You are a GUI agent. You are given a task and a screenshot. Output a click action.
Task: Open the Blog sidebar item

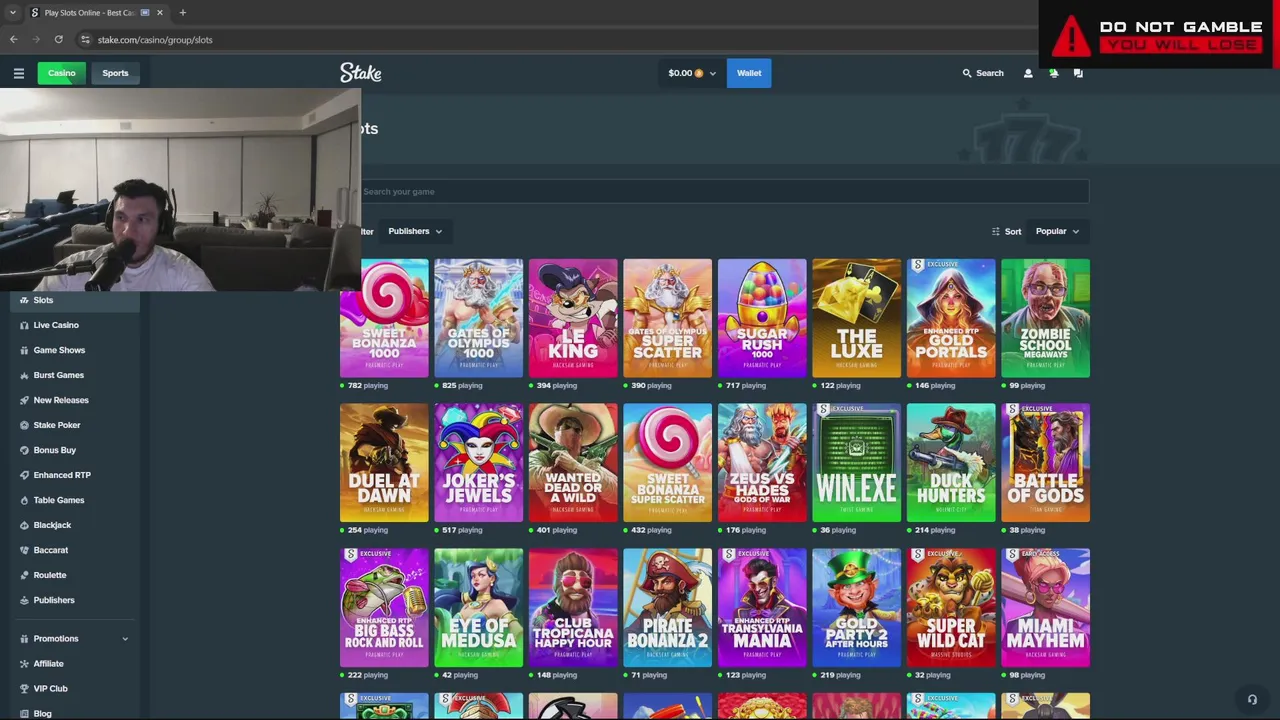coord(42,713)
